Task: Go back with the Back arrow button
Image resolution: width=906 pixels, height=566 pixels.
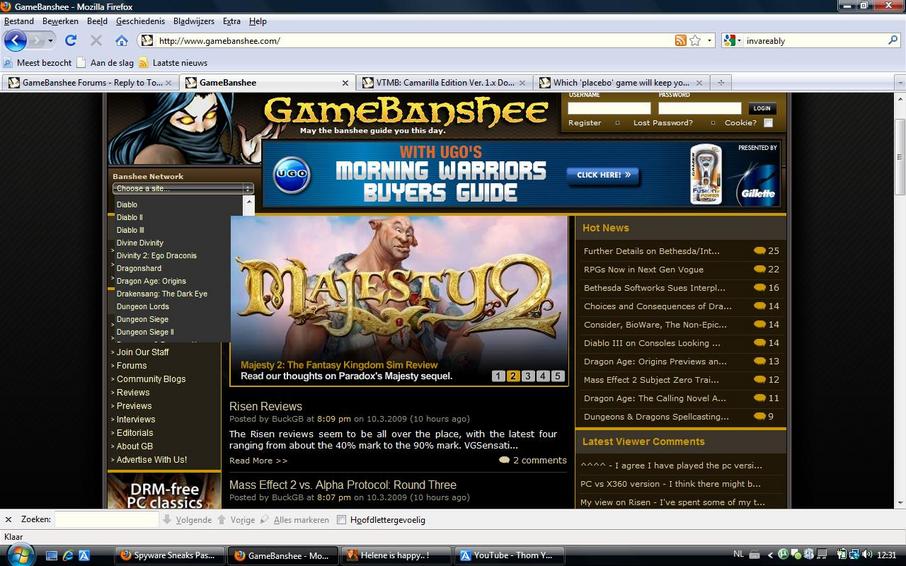Action: [15, 41]
